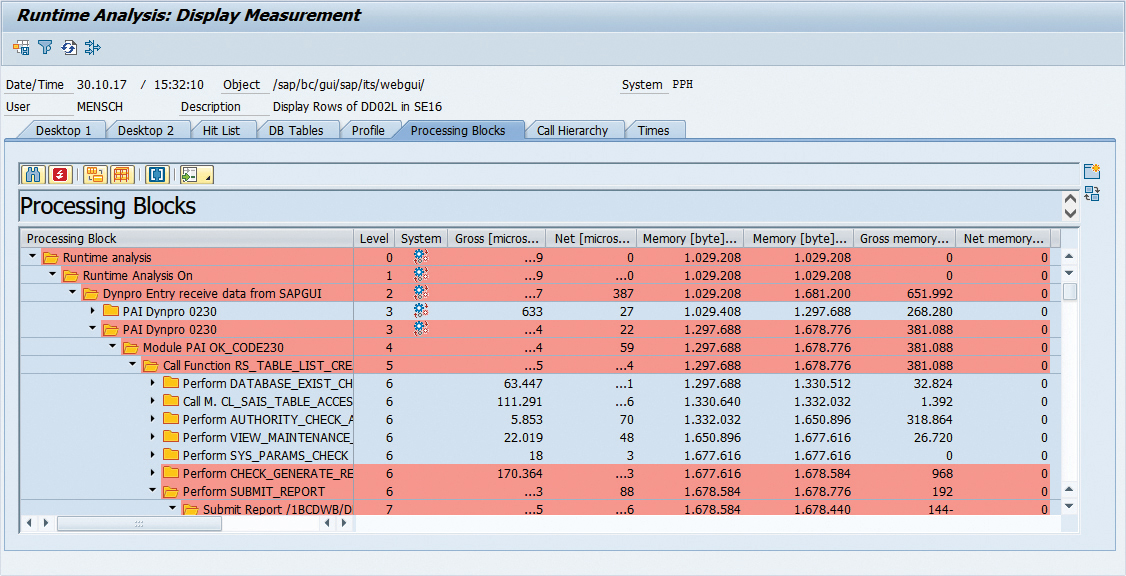The height and width of the screenshot is (576, 1126).
Task: Click the refresh document icon in top toolbar
Action: coord(69,47)
